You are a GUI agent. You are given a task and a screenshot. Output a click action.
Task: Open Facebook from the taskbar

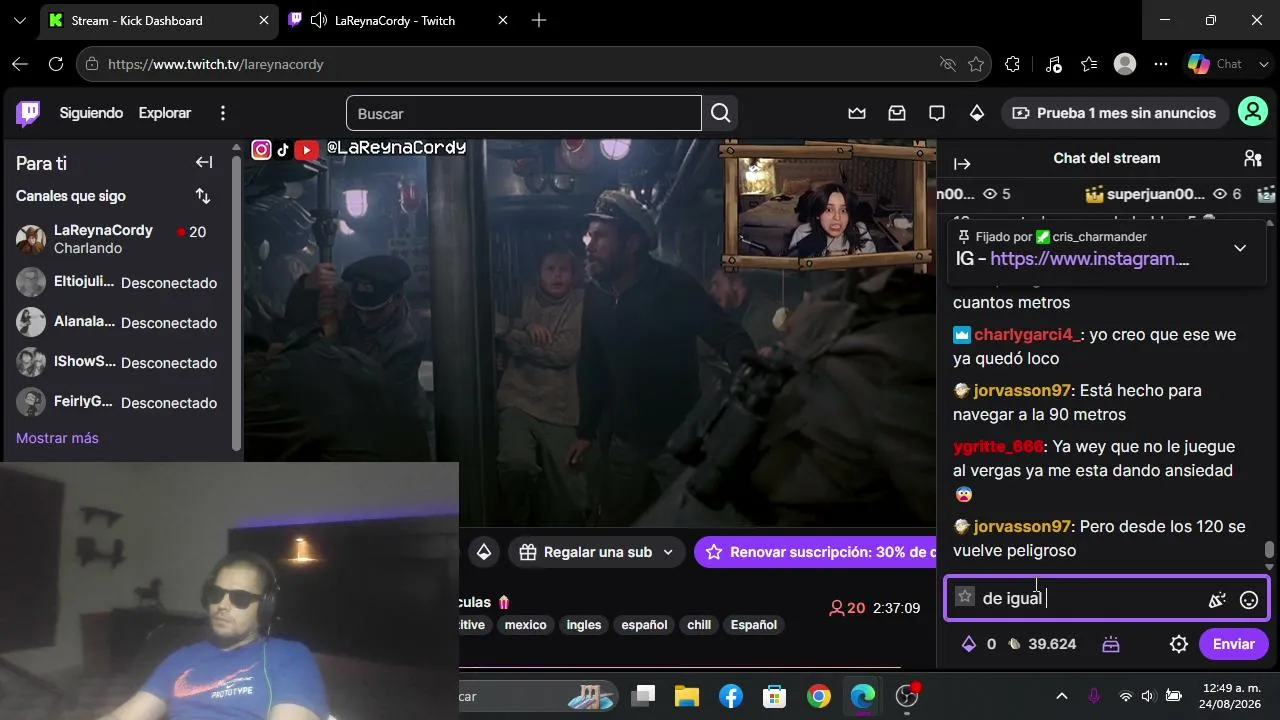[731, 695]
